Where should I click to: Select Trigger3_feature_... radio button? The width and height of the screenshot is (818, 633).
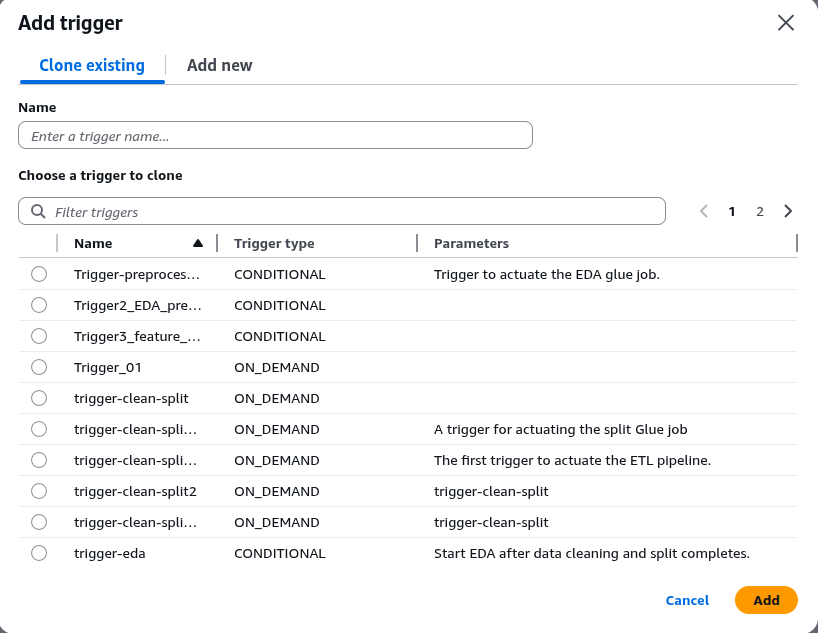point(39,336)
